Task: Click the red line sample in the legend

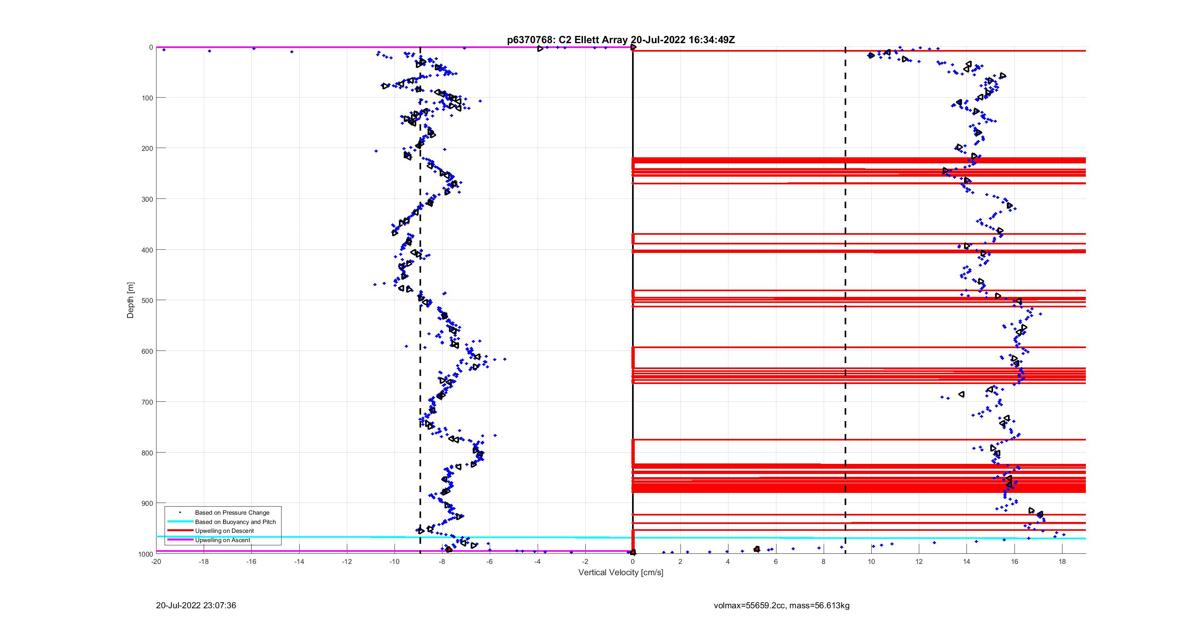Action: coord(180,531)
